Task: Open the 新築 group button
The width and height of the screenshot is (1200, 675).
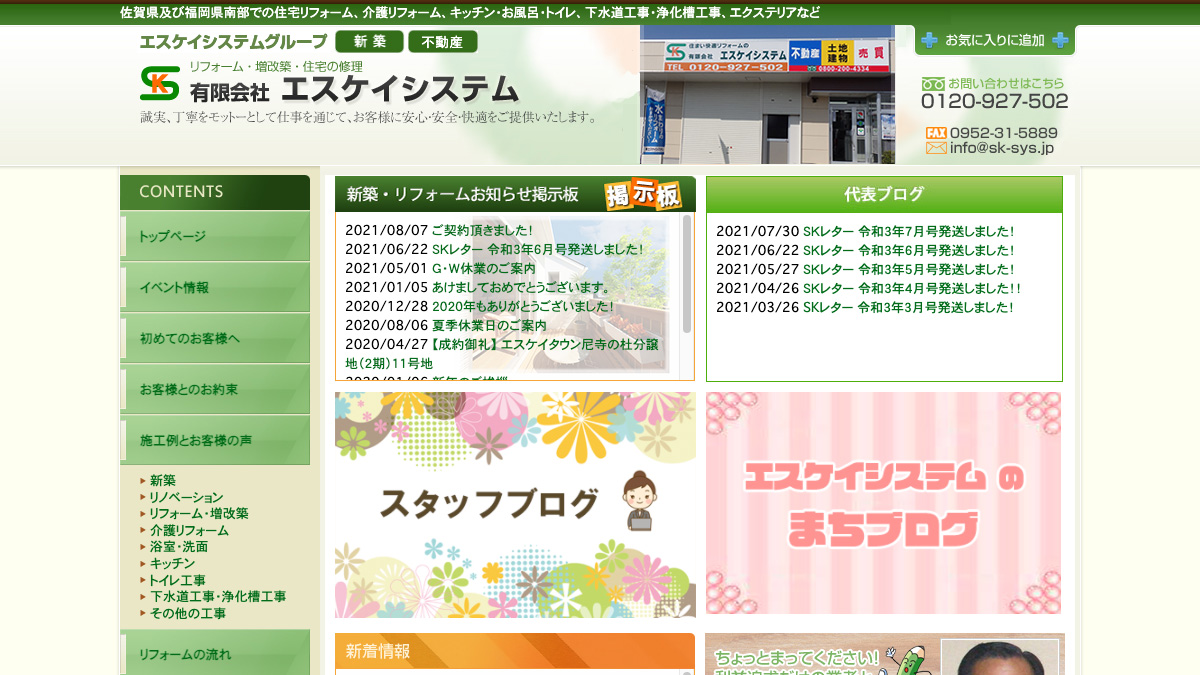Action: click(x=370, y=42)
